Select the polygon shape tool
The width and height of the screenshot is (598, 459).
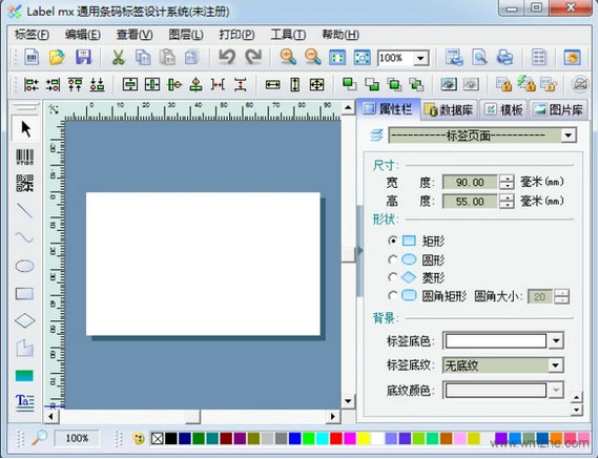pos(25,348)
